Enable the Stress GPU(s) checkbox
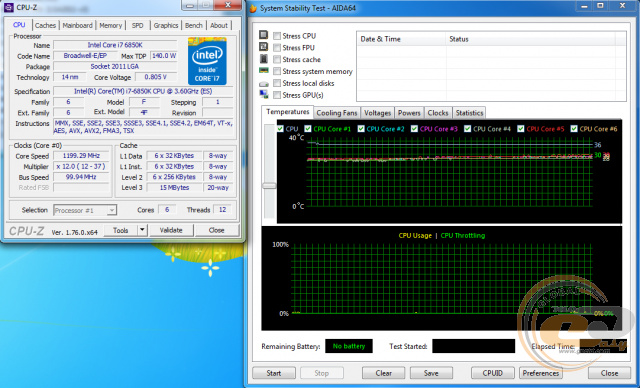640x388 pixels. [x=277, y=95]
